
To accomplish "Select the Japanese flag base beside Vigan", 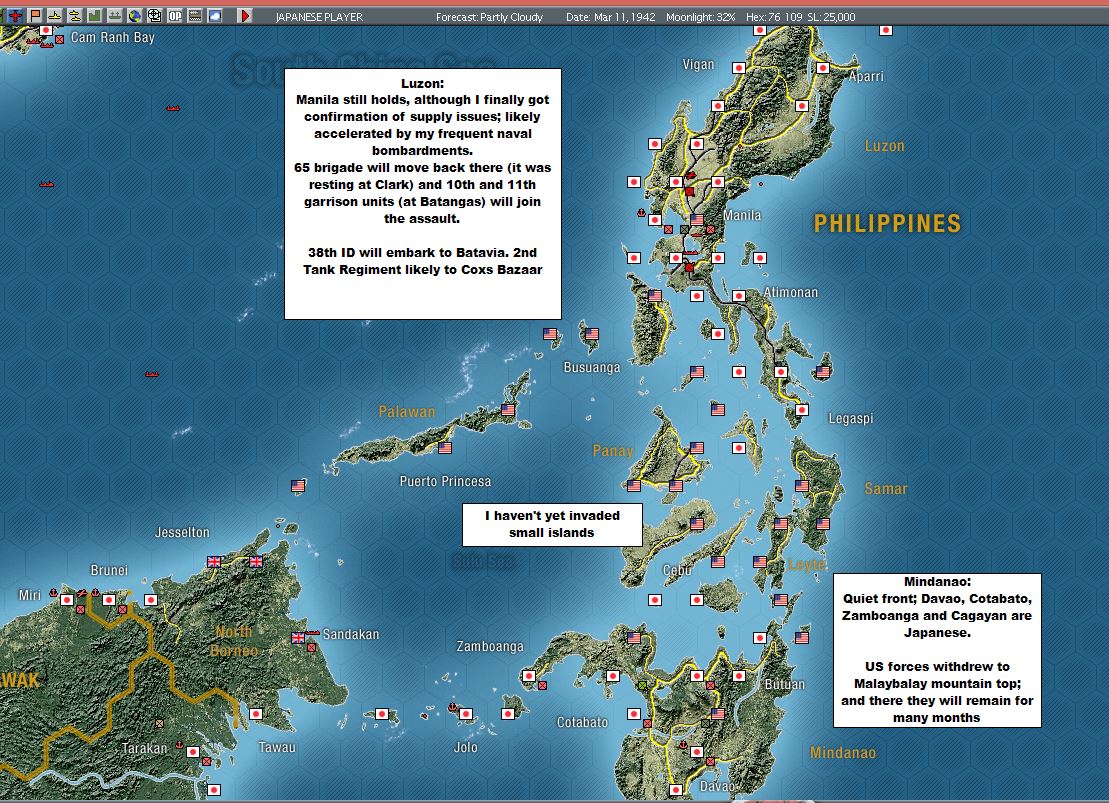I will 738,68.
